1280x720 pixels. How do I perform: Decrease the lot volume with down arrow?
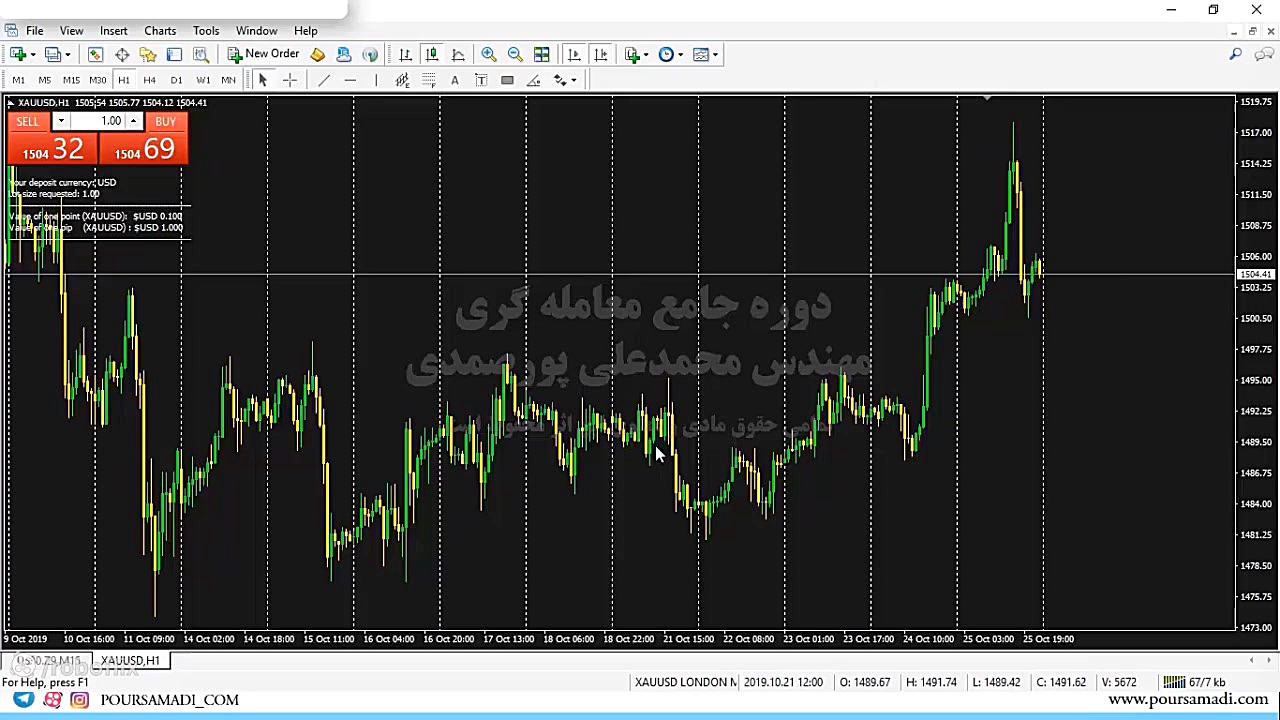click(x=61, y=122)
